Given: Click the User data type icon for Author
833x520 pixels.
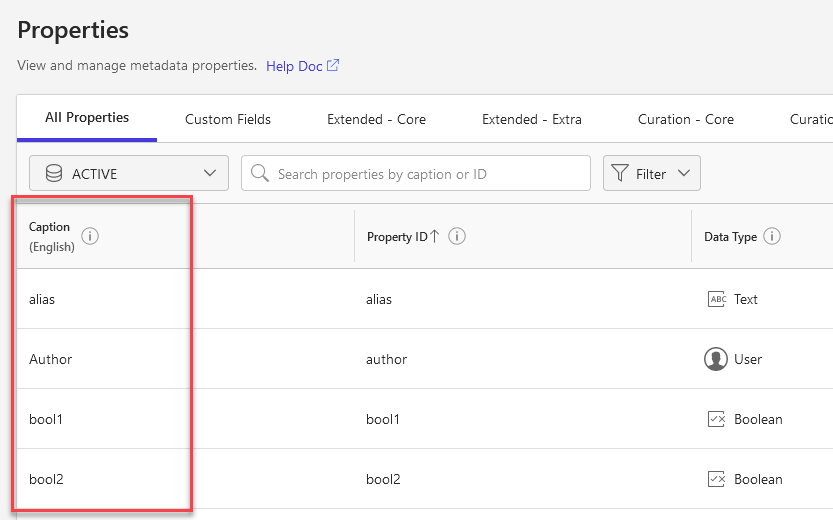Looking at the screenshot, I should point(715,359).
